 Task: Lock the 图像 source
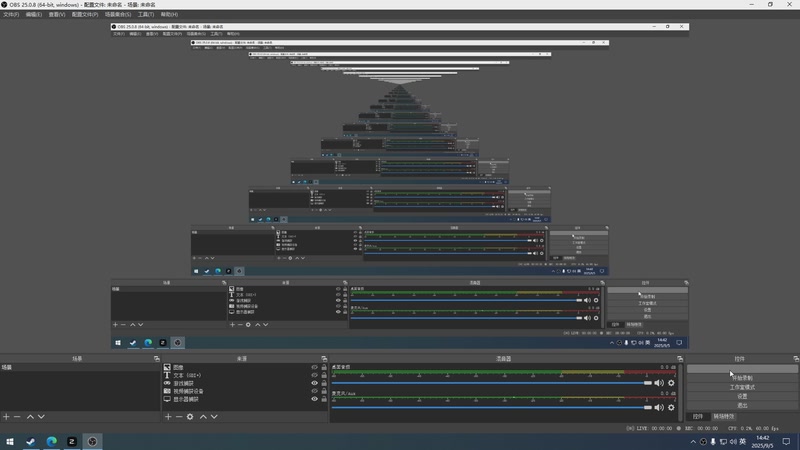pyautogui.click(x=323, y=367)
